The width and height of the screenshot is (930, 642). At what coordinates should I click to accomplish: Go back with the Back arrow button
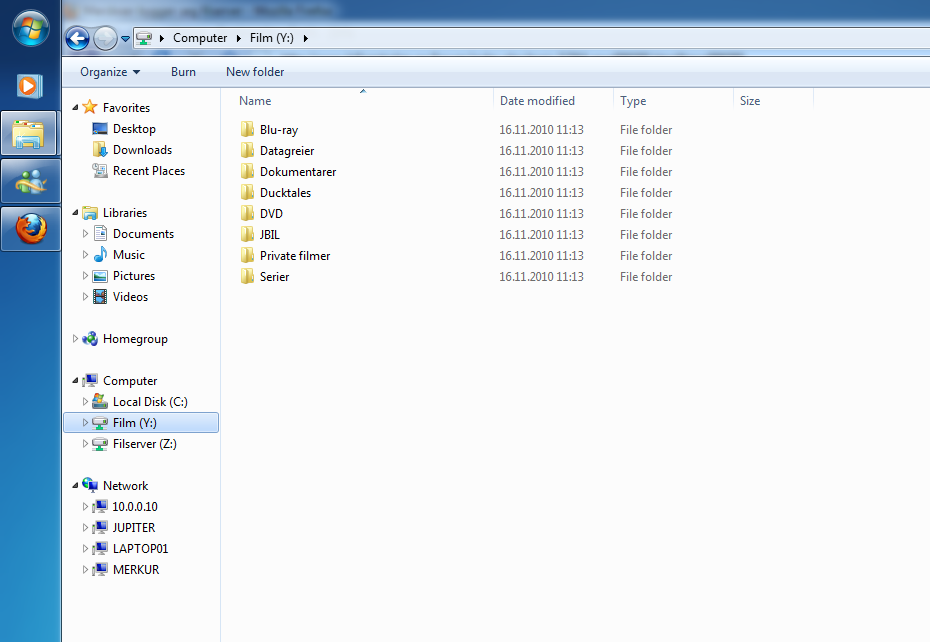click(77, 39)
